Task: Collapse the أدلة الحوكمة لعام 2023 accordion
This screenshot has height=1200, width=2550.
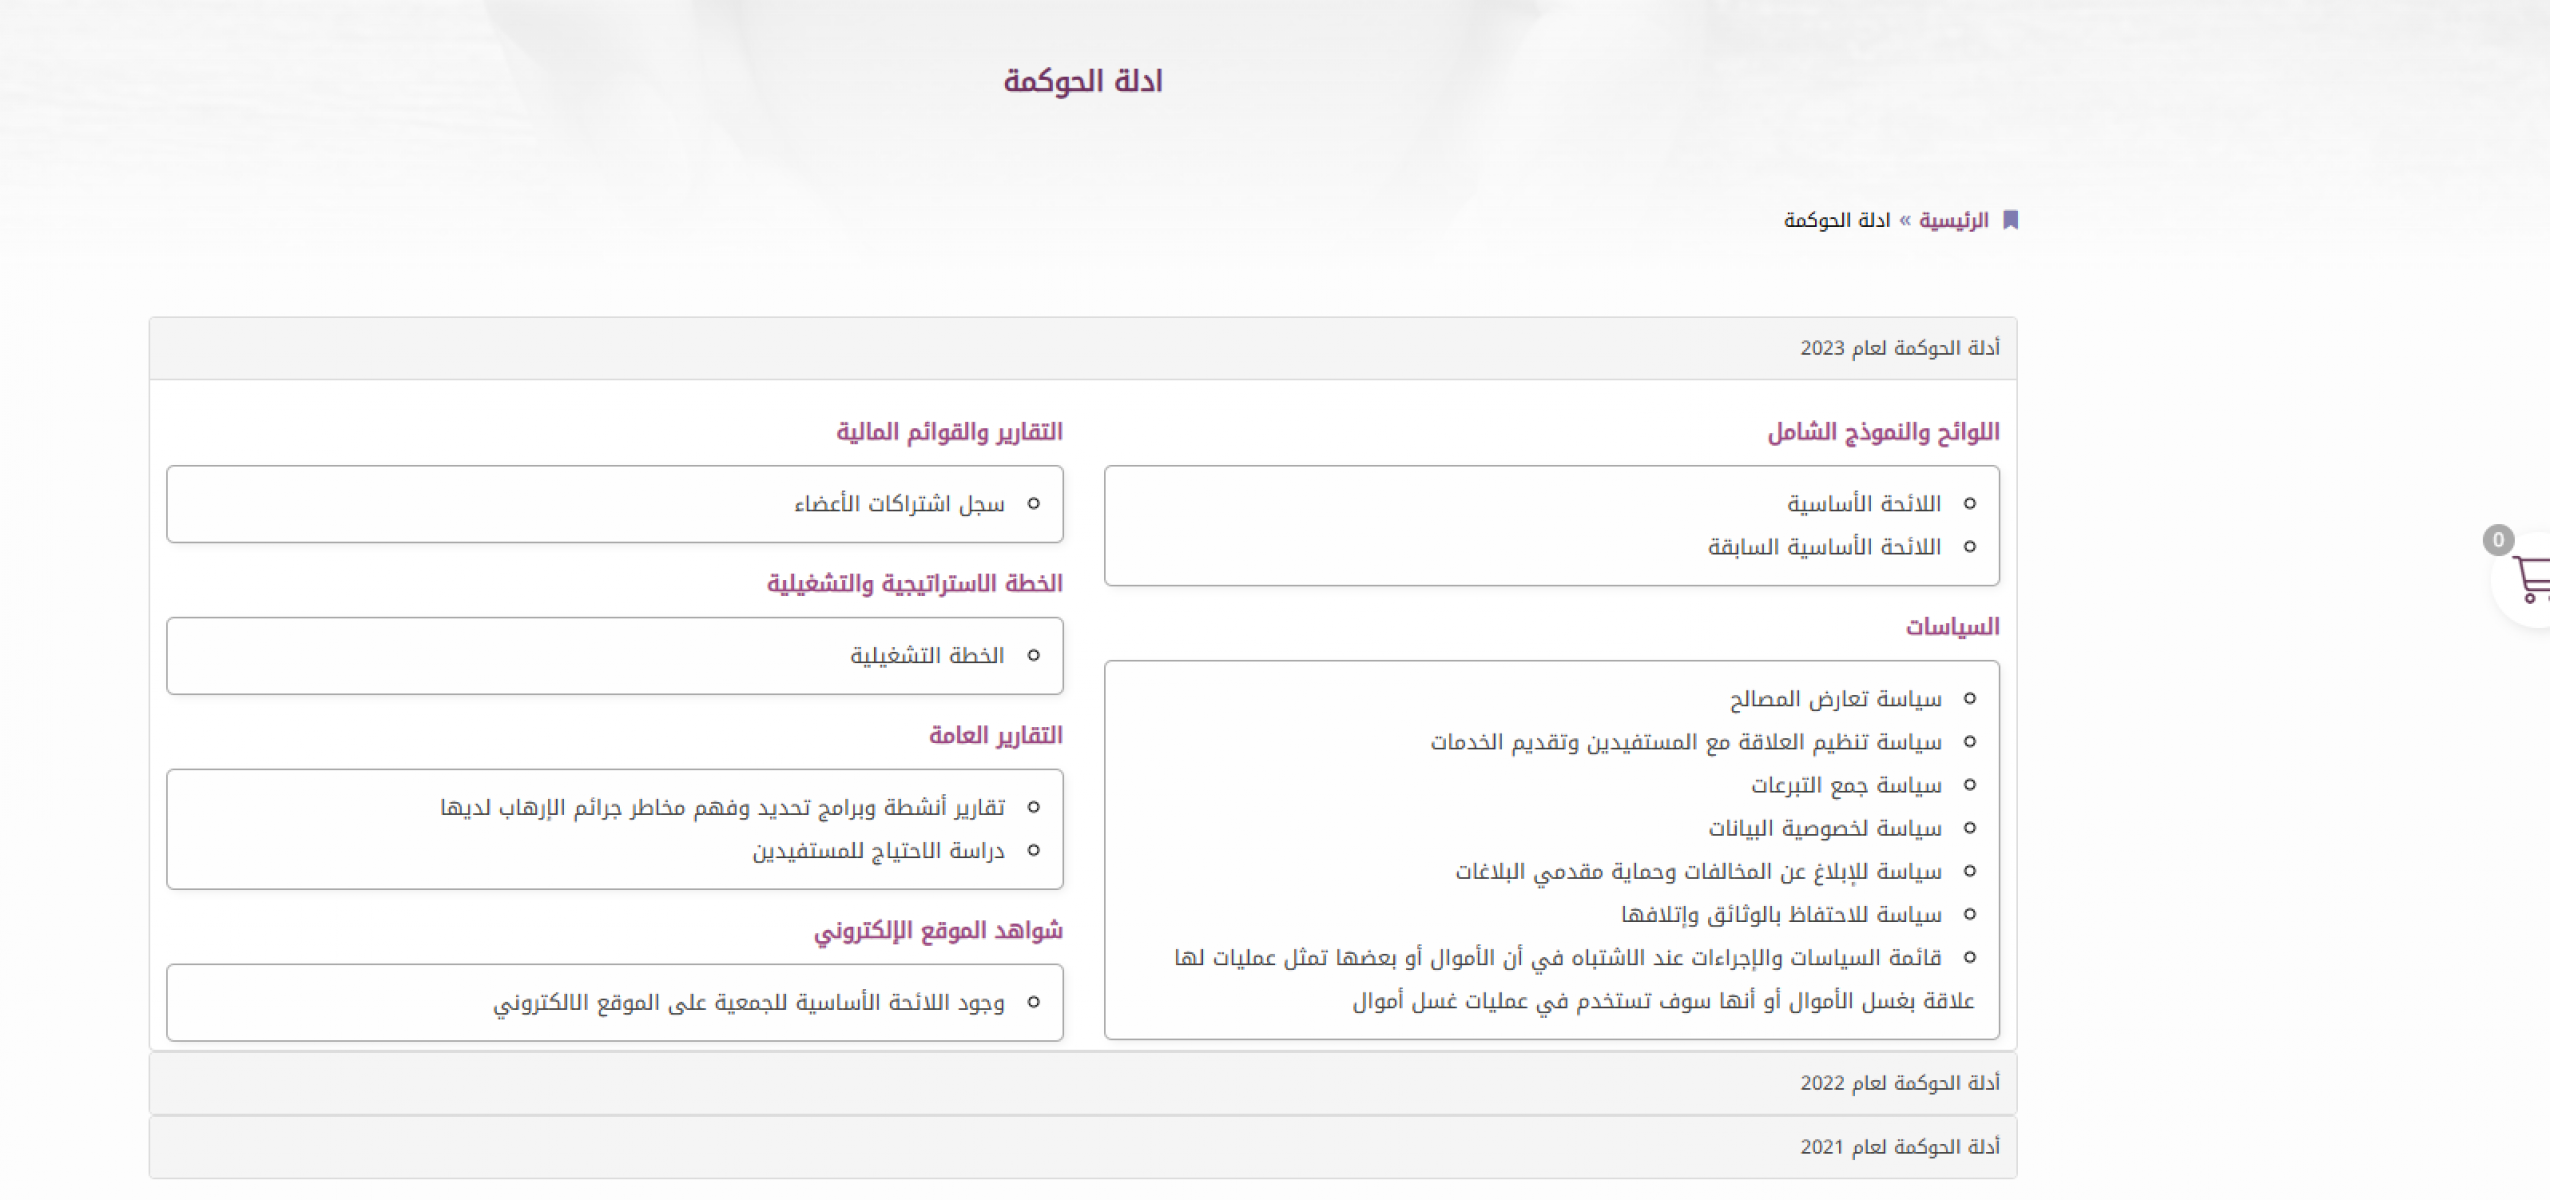Action: [1083, 348]
